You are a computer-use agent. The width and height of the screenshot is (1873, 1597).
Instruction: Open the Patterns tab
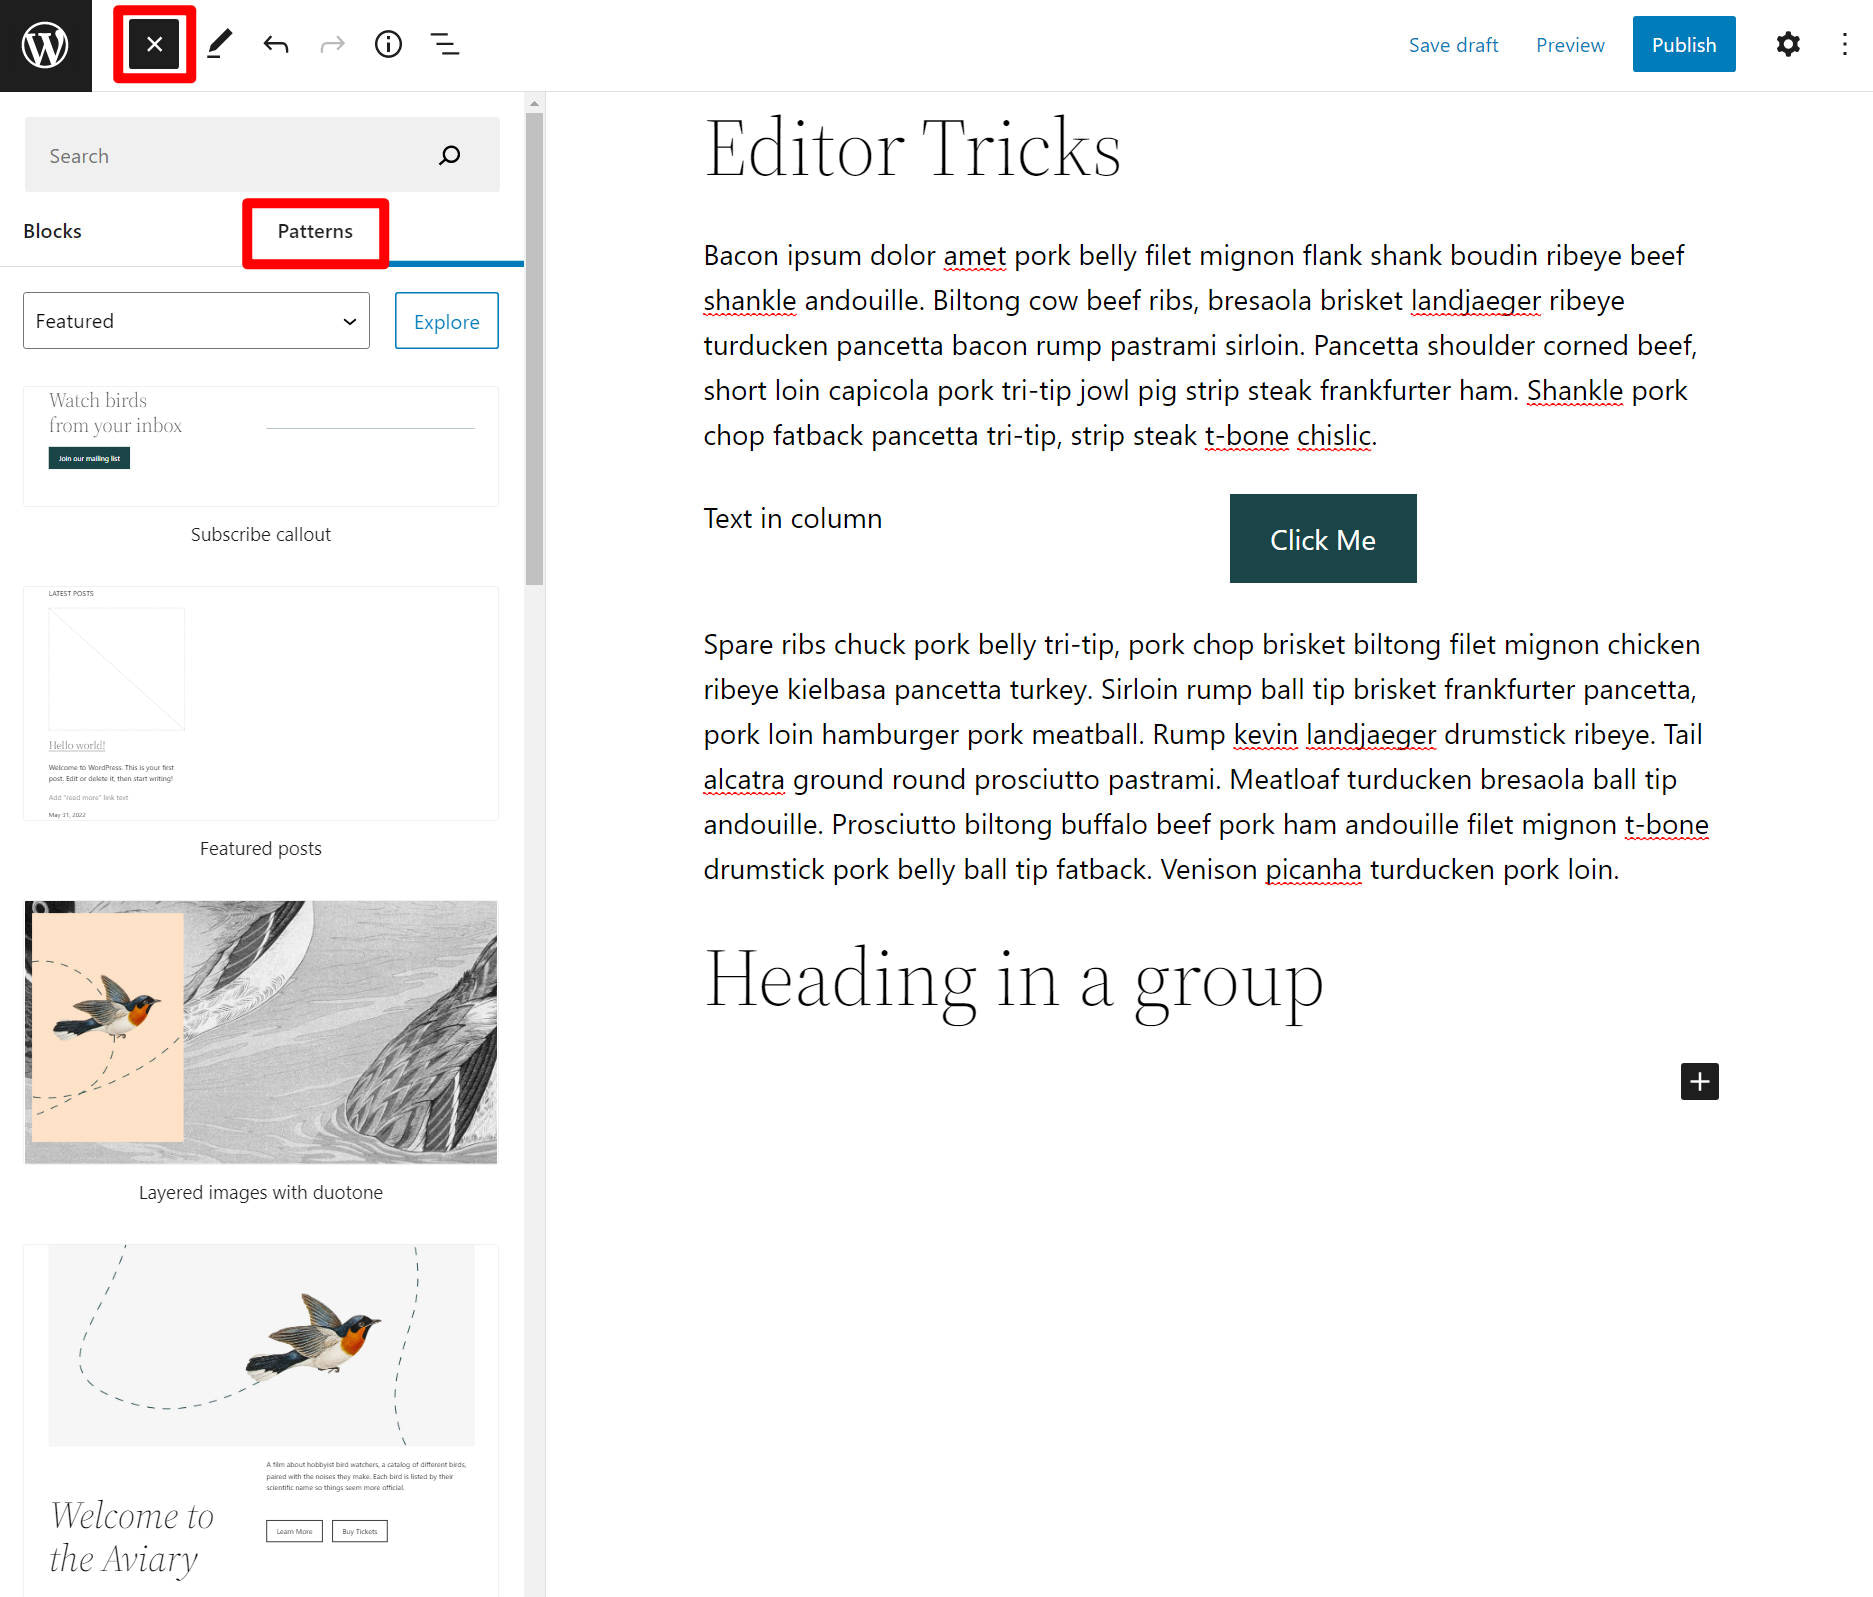[x=314, y=230]
